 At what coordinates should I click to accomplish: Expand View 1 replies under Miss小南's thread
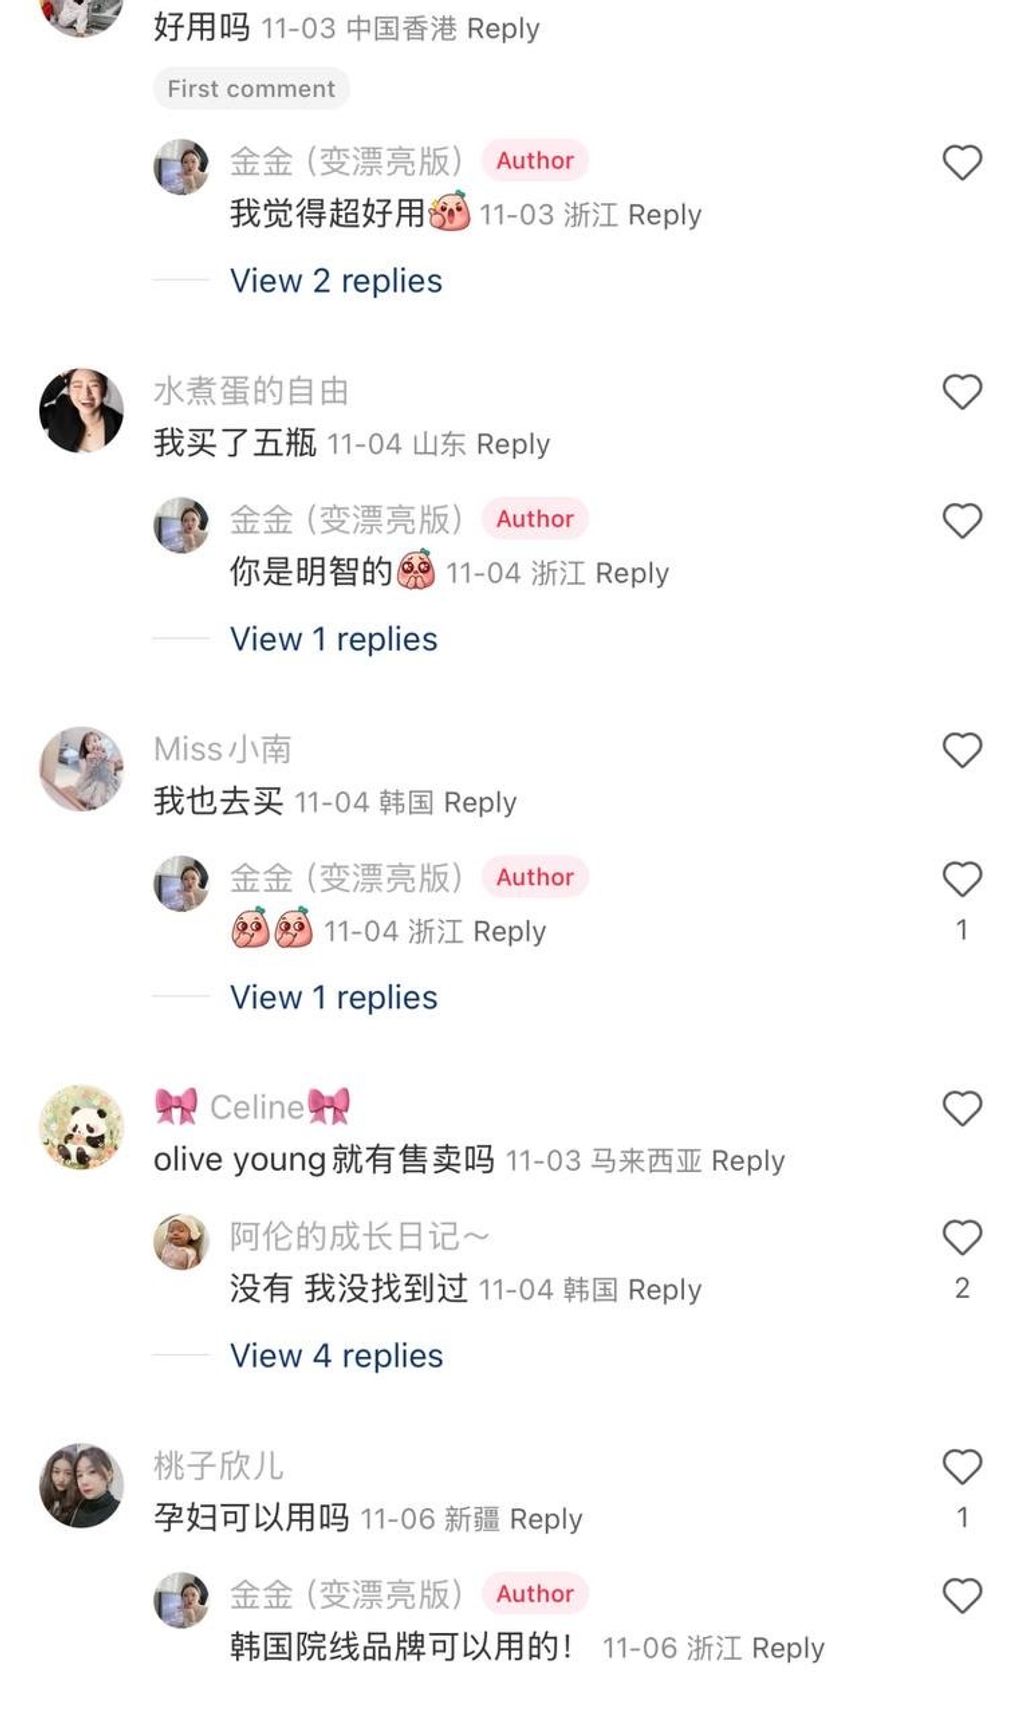click(x=334, y=997)
